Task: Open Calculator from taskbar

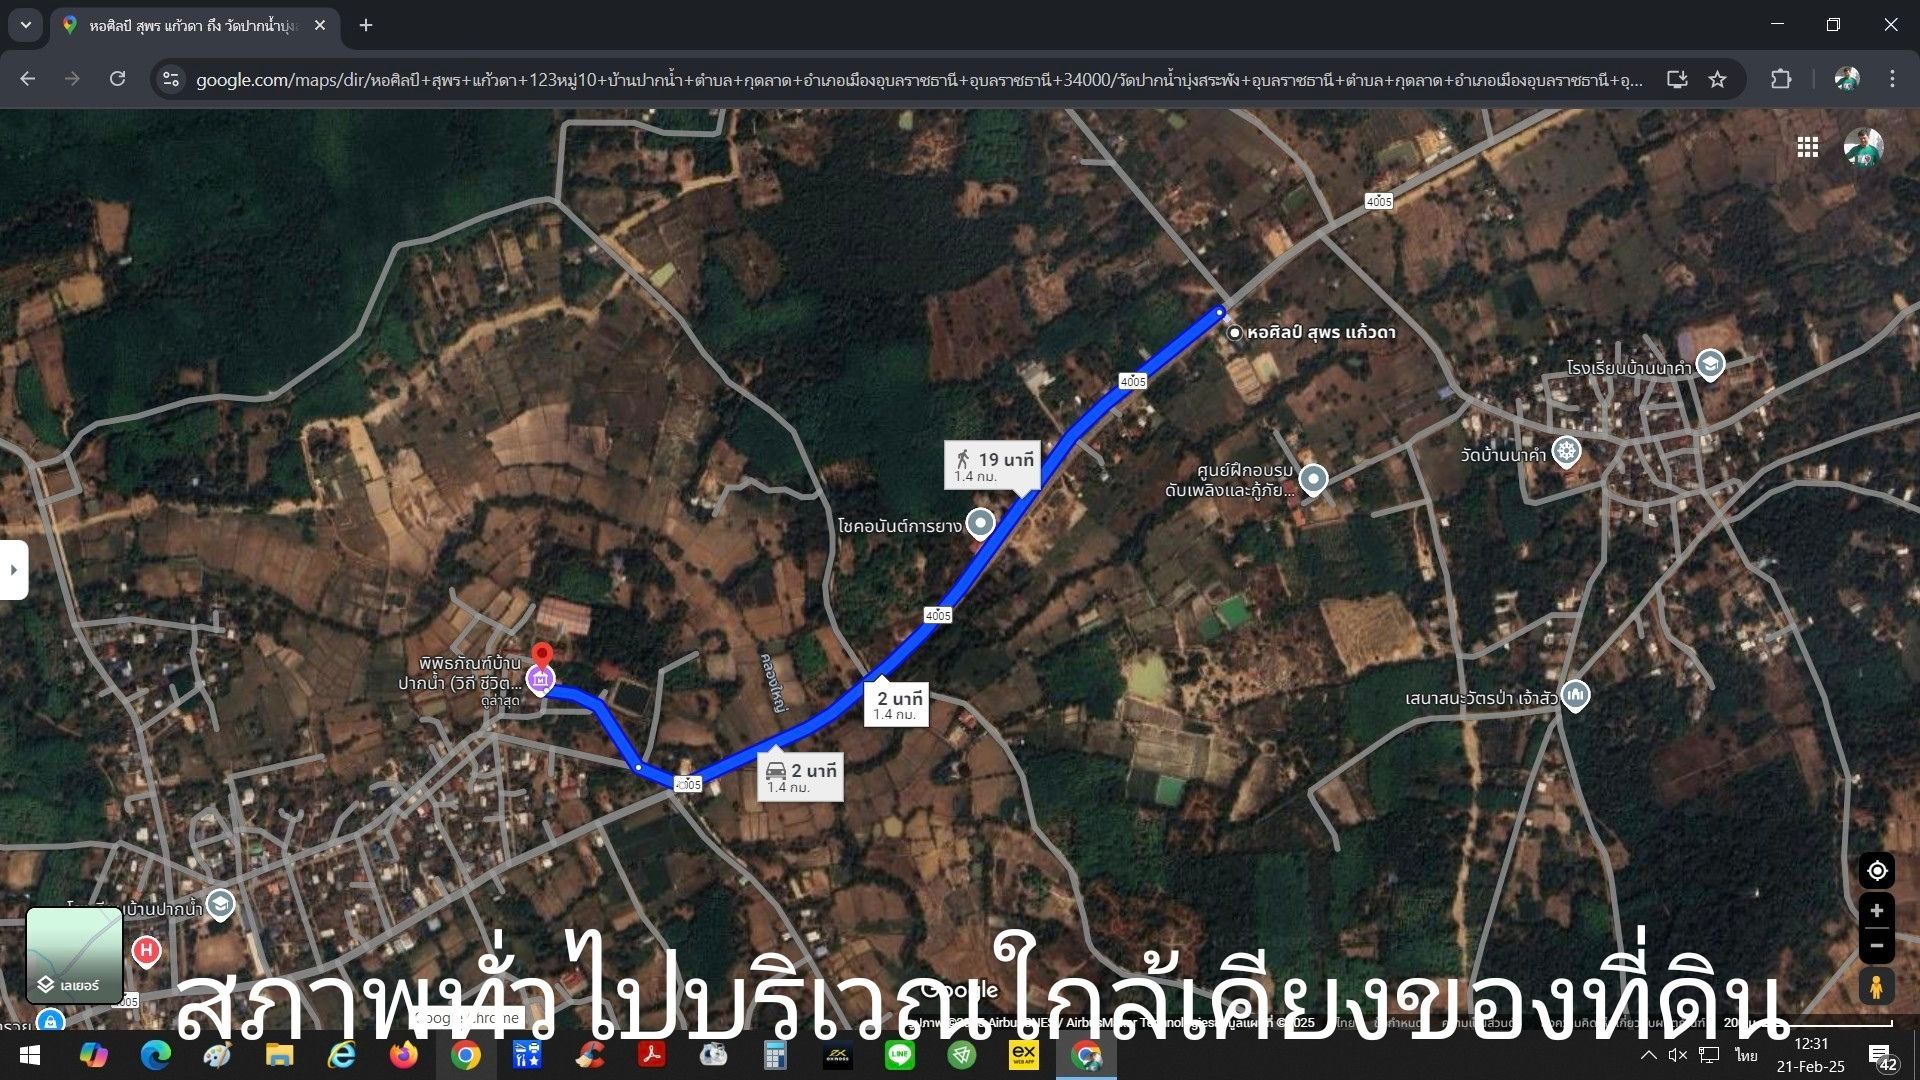Action: [x=775, y=1056]
